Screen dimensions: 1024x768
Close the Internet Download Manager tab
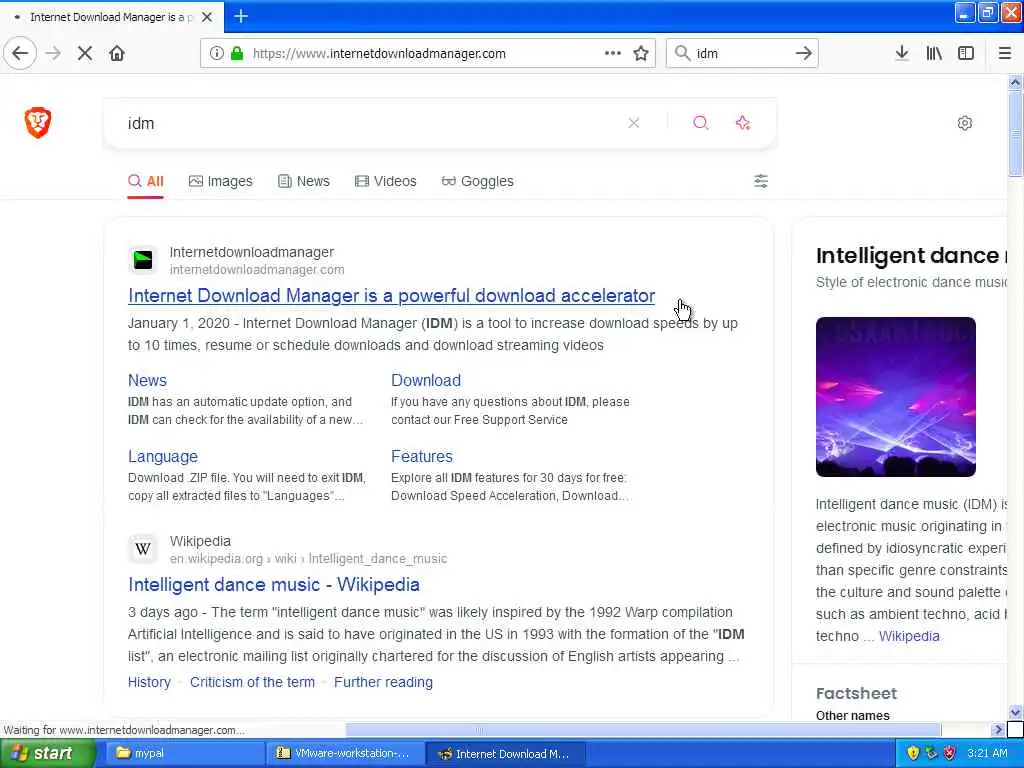(207, 17)
